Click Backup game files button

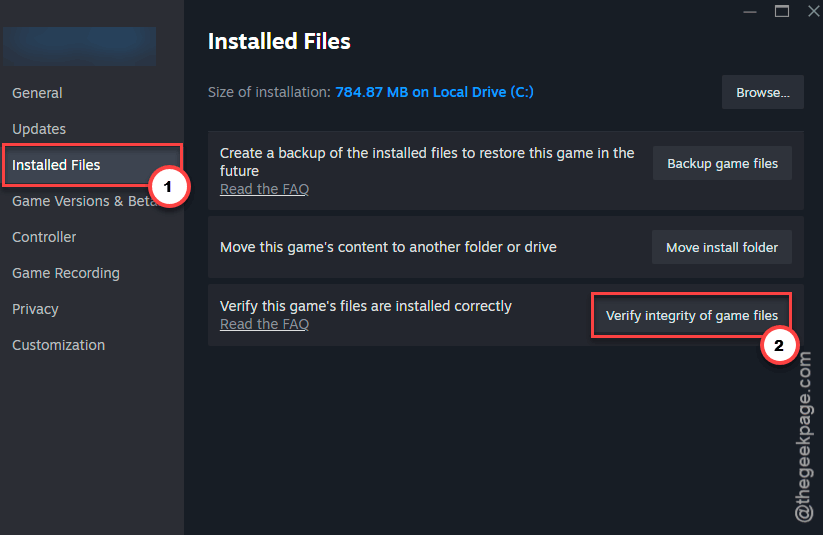click(722, 163)
